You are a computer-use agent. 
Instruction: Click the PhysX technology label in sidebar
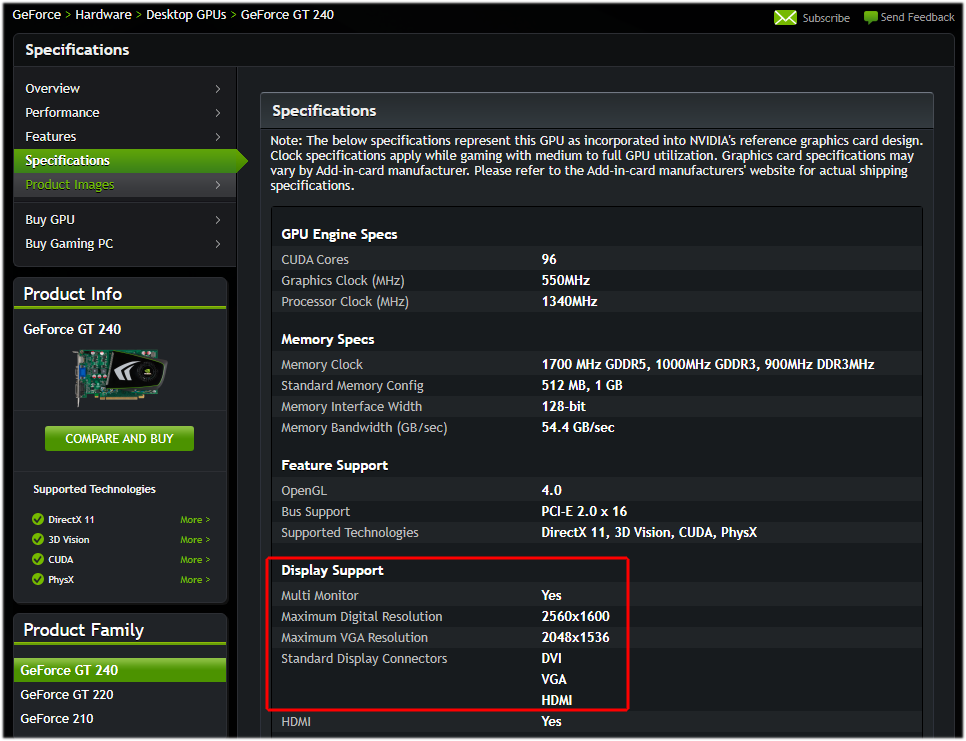point(61,580)
